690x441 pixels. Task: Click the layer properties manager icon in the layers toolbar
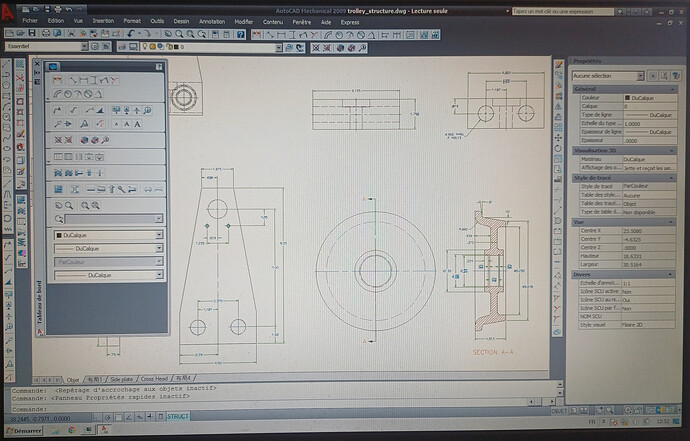(122, 47)
